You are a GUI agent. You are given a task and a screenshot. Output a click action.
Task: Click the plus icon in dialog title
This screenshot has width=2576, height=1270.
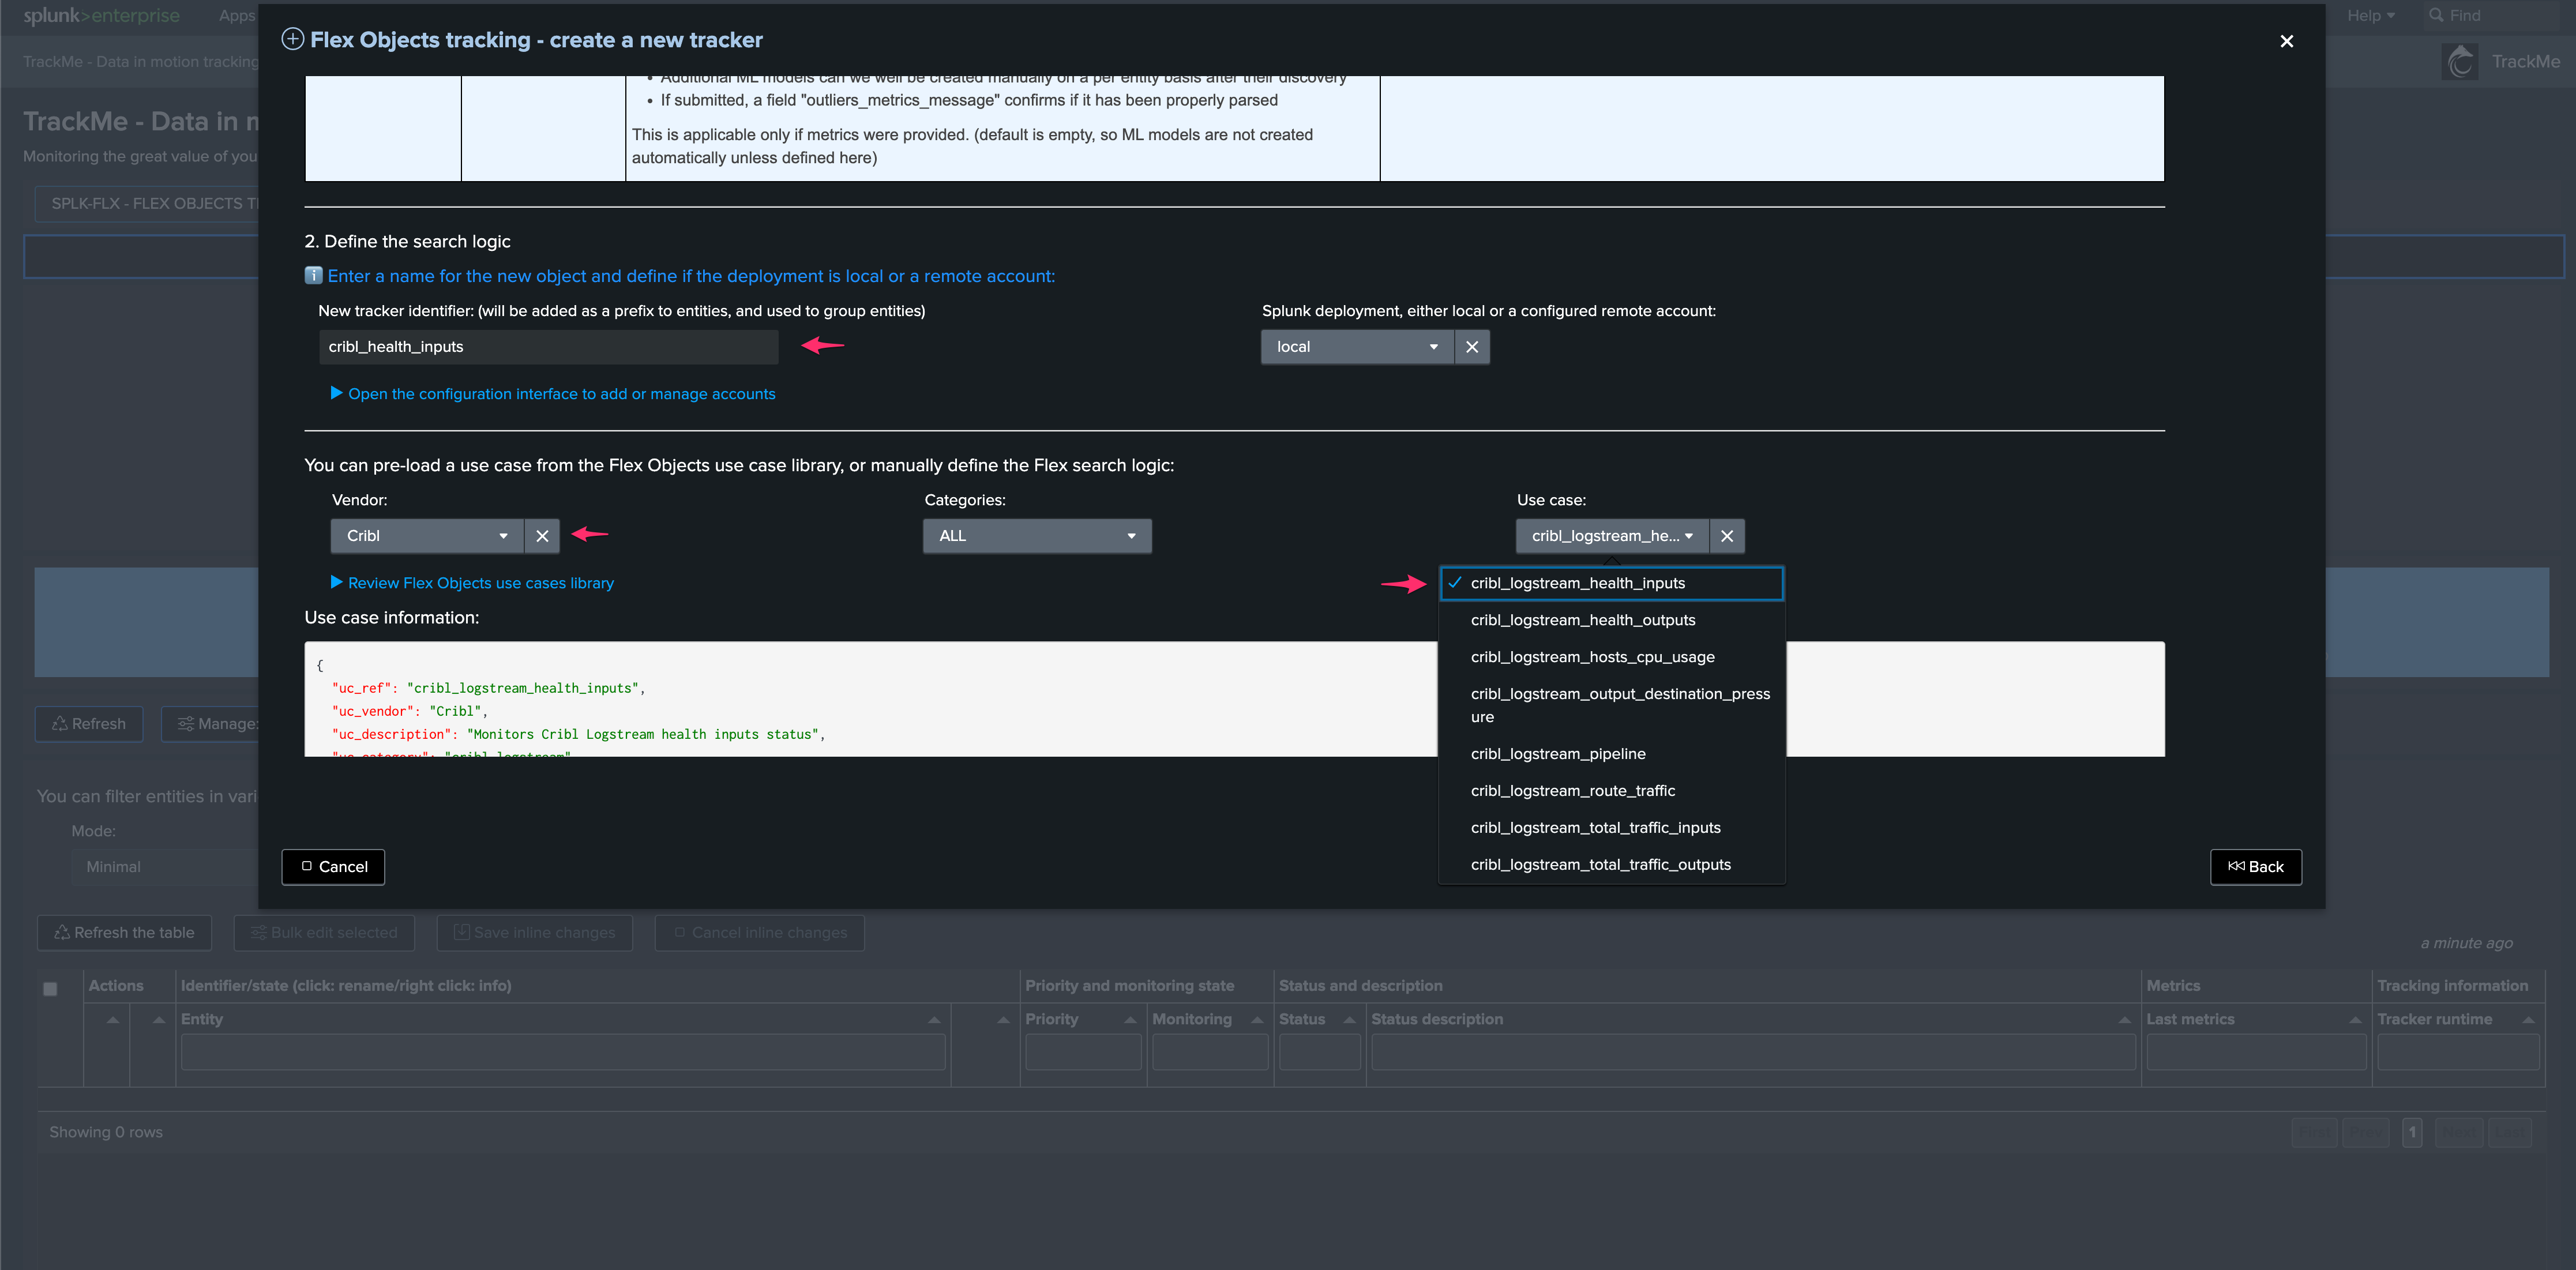coord(292,40)
